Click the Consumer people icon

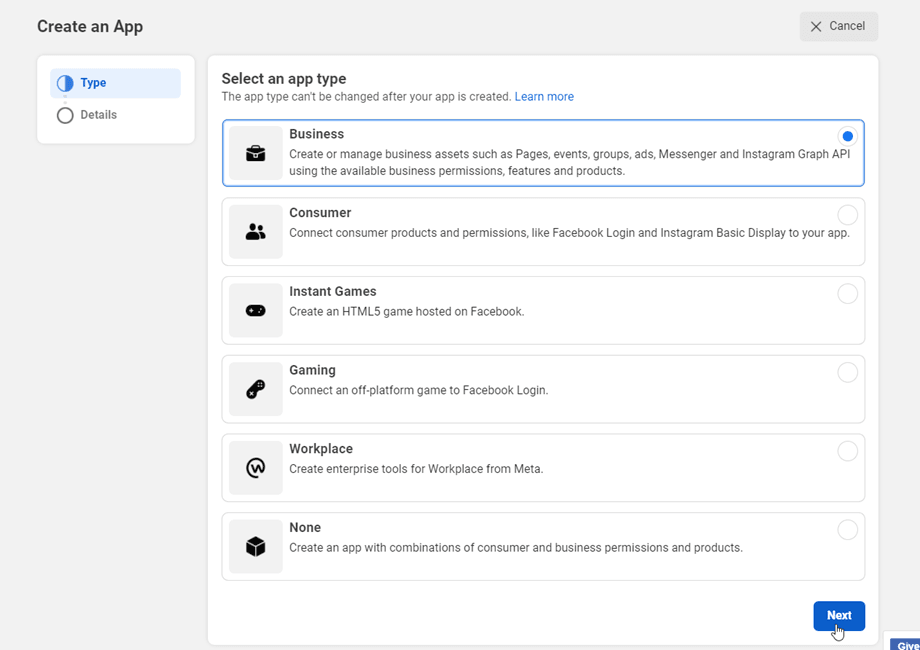click(256, 232)
